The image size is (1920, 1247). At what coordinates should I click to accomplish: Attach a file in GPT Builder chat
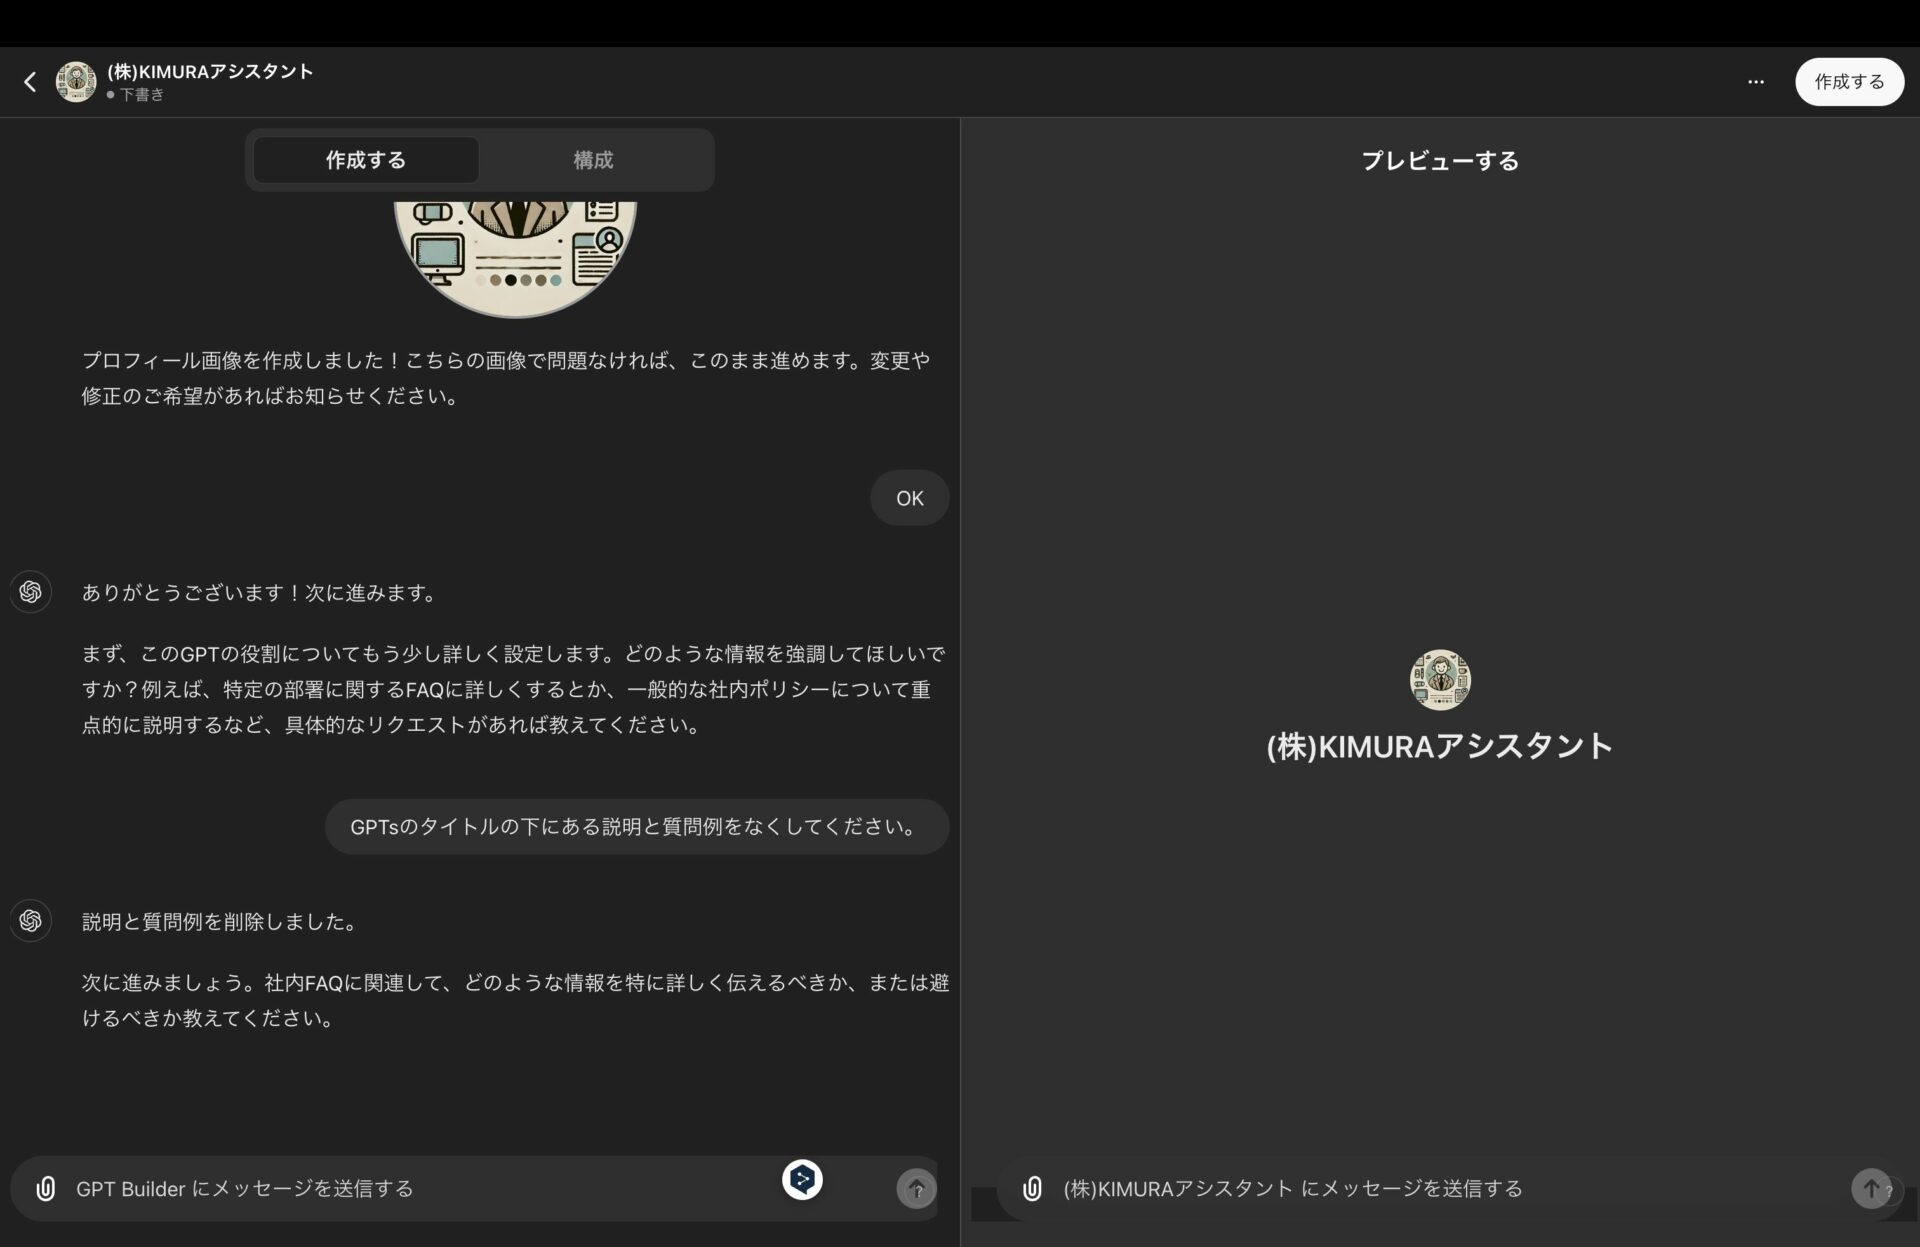point(46,1188)
